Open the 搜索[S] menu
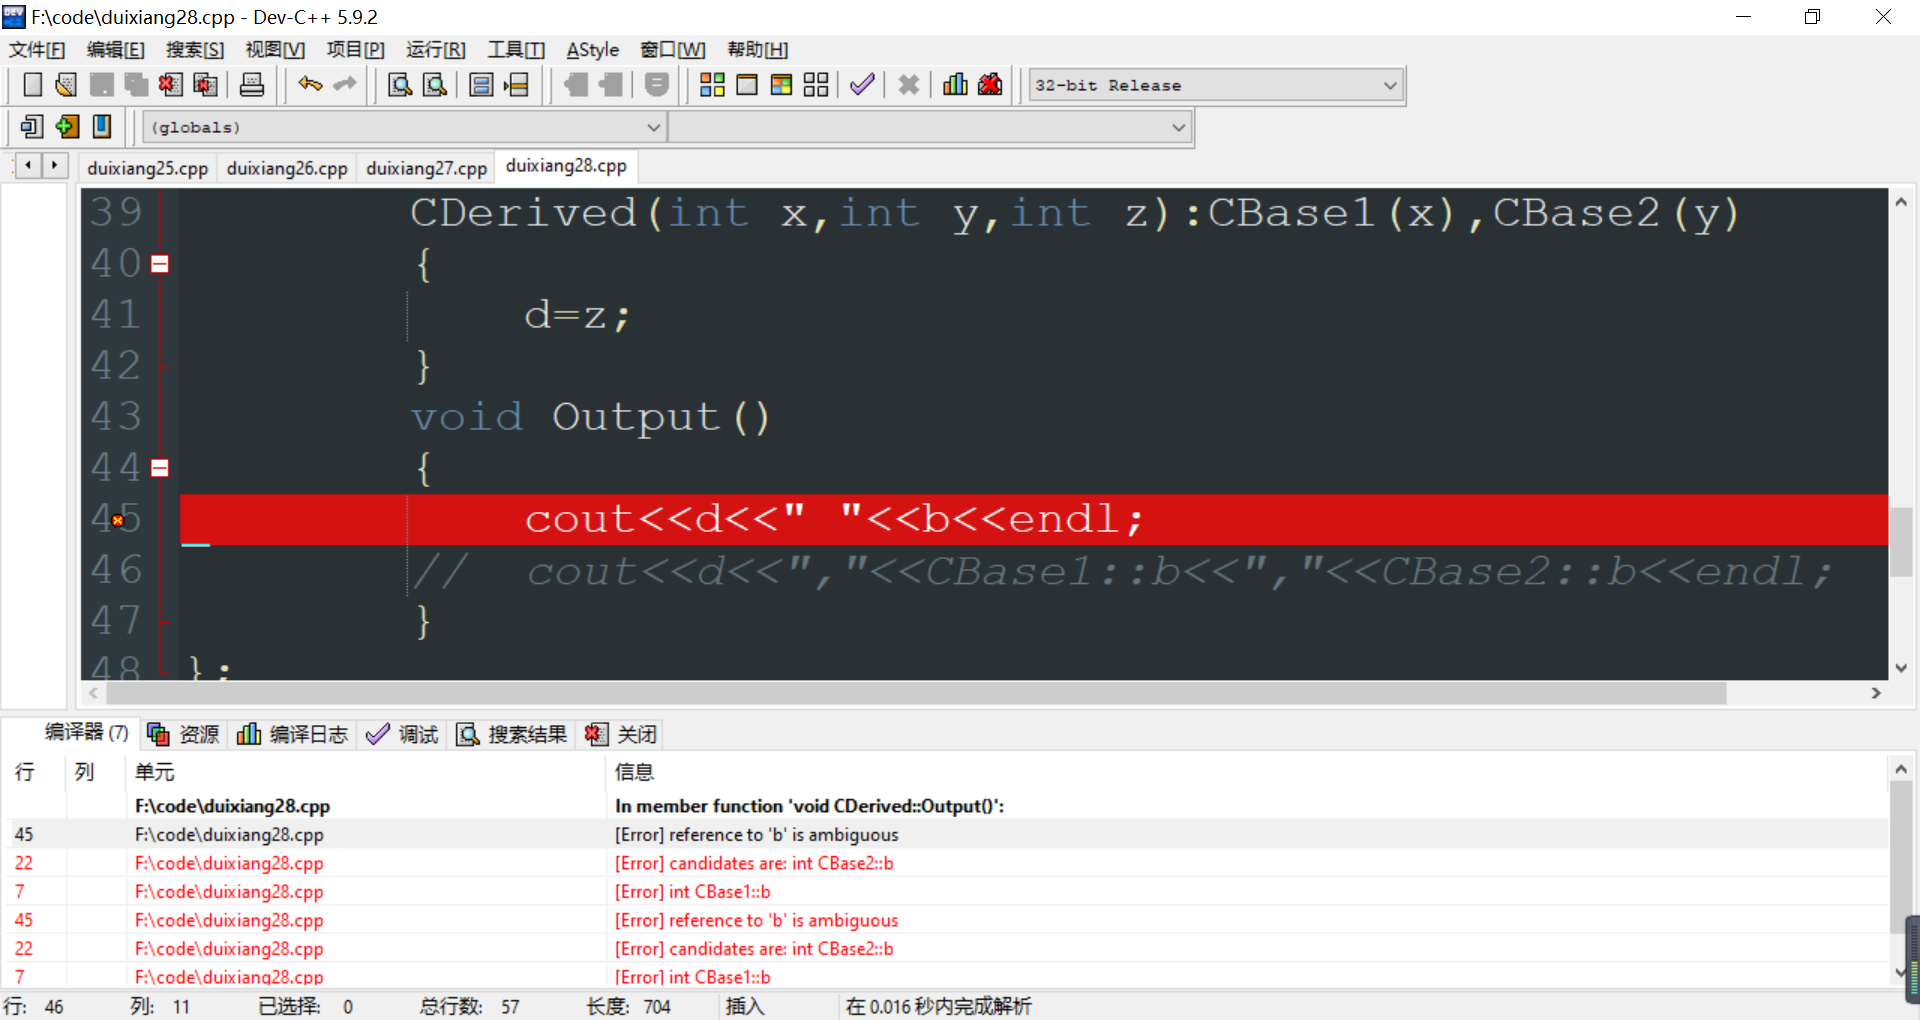The width and height of the screenshot is (1920, 1020). [195, 50]
